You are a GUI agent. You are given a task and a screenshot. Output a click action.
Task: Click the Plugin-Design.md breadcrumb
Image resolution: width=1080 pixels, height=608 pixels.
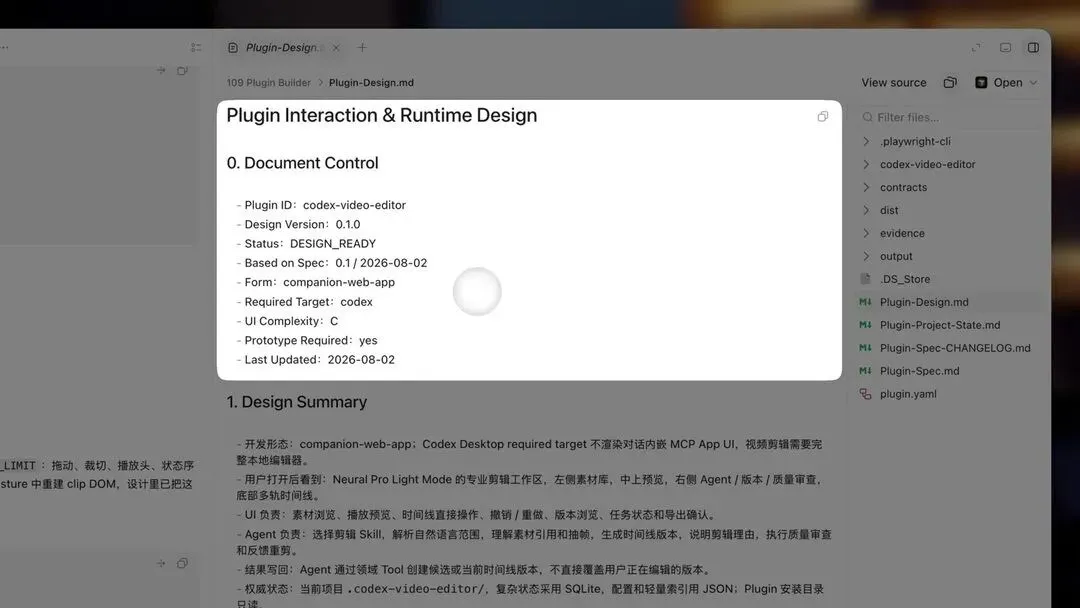371,83
